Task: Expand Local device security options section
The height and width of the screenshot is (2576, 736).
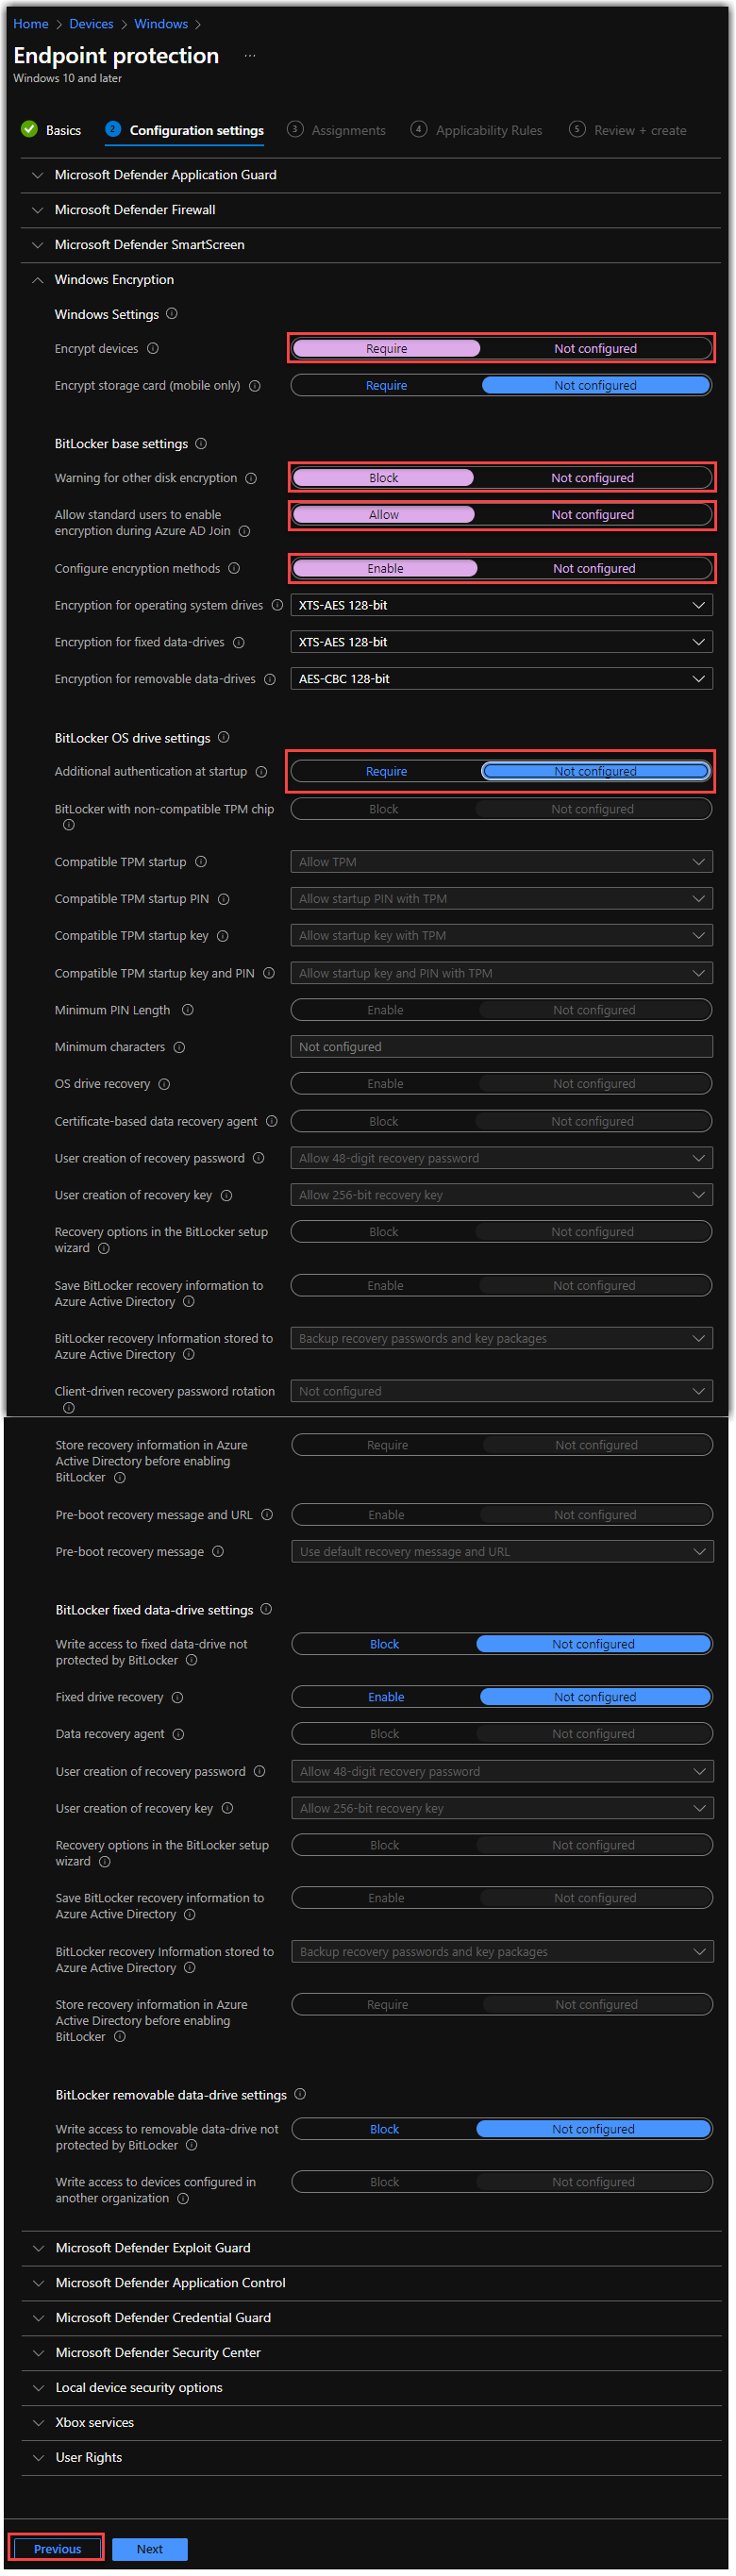Action: click(371, 2389)
